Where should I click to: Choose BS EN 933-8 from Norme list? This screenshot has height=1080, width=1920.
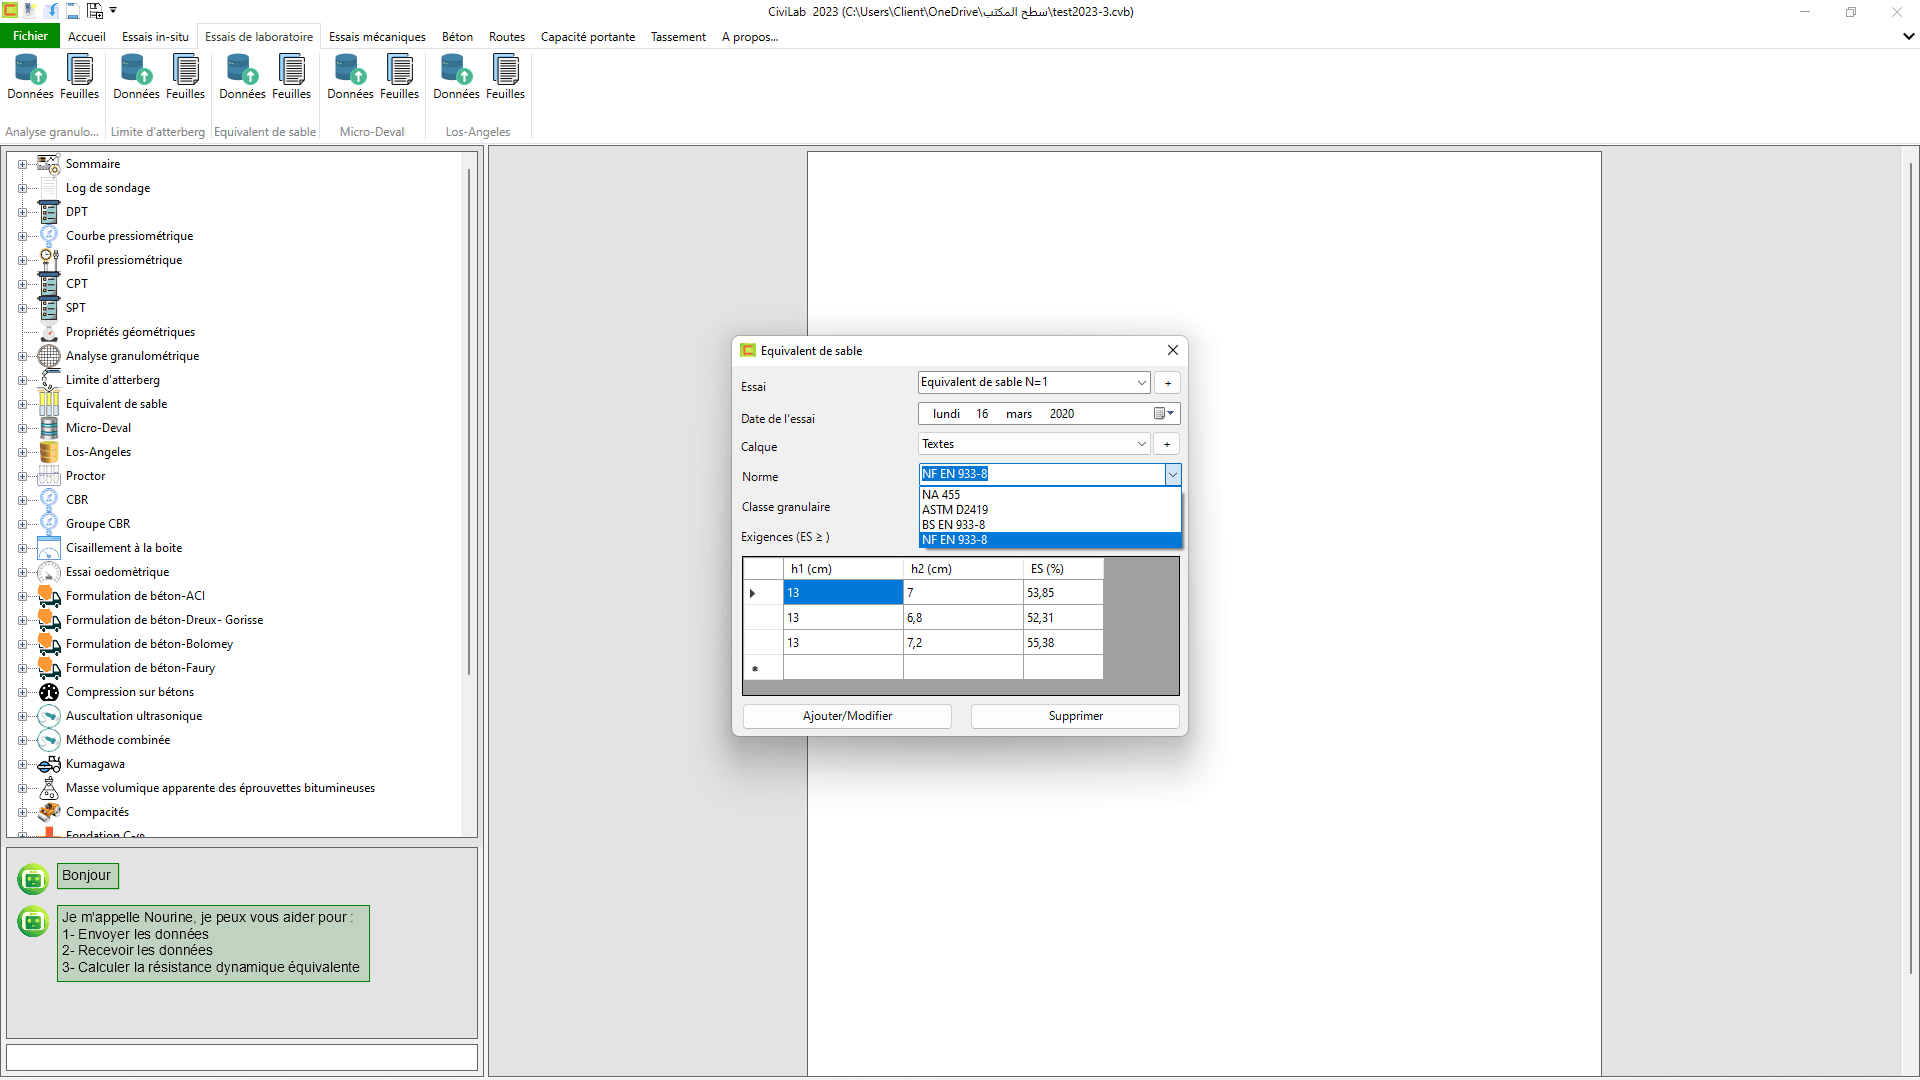[x=1050, y=525]
